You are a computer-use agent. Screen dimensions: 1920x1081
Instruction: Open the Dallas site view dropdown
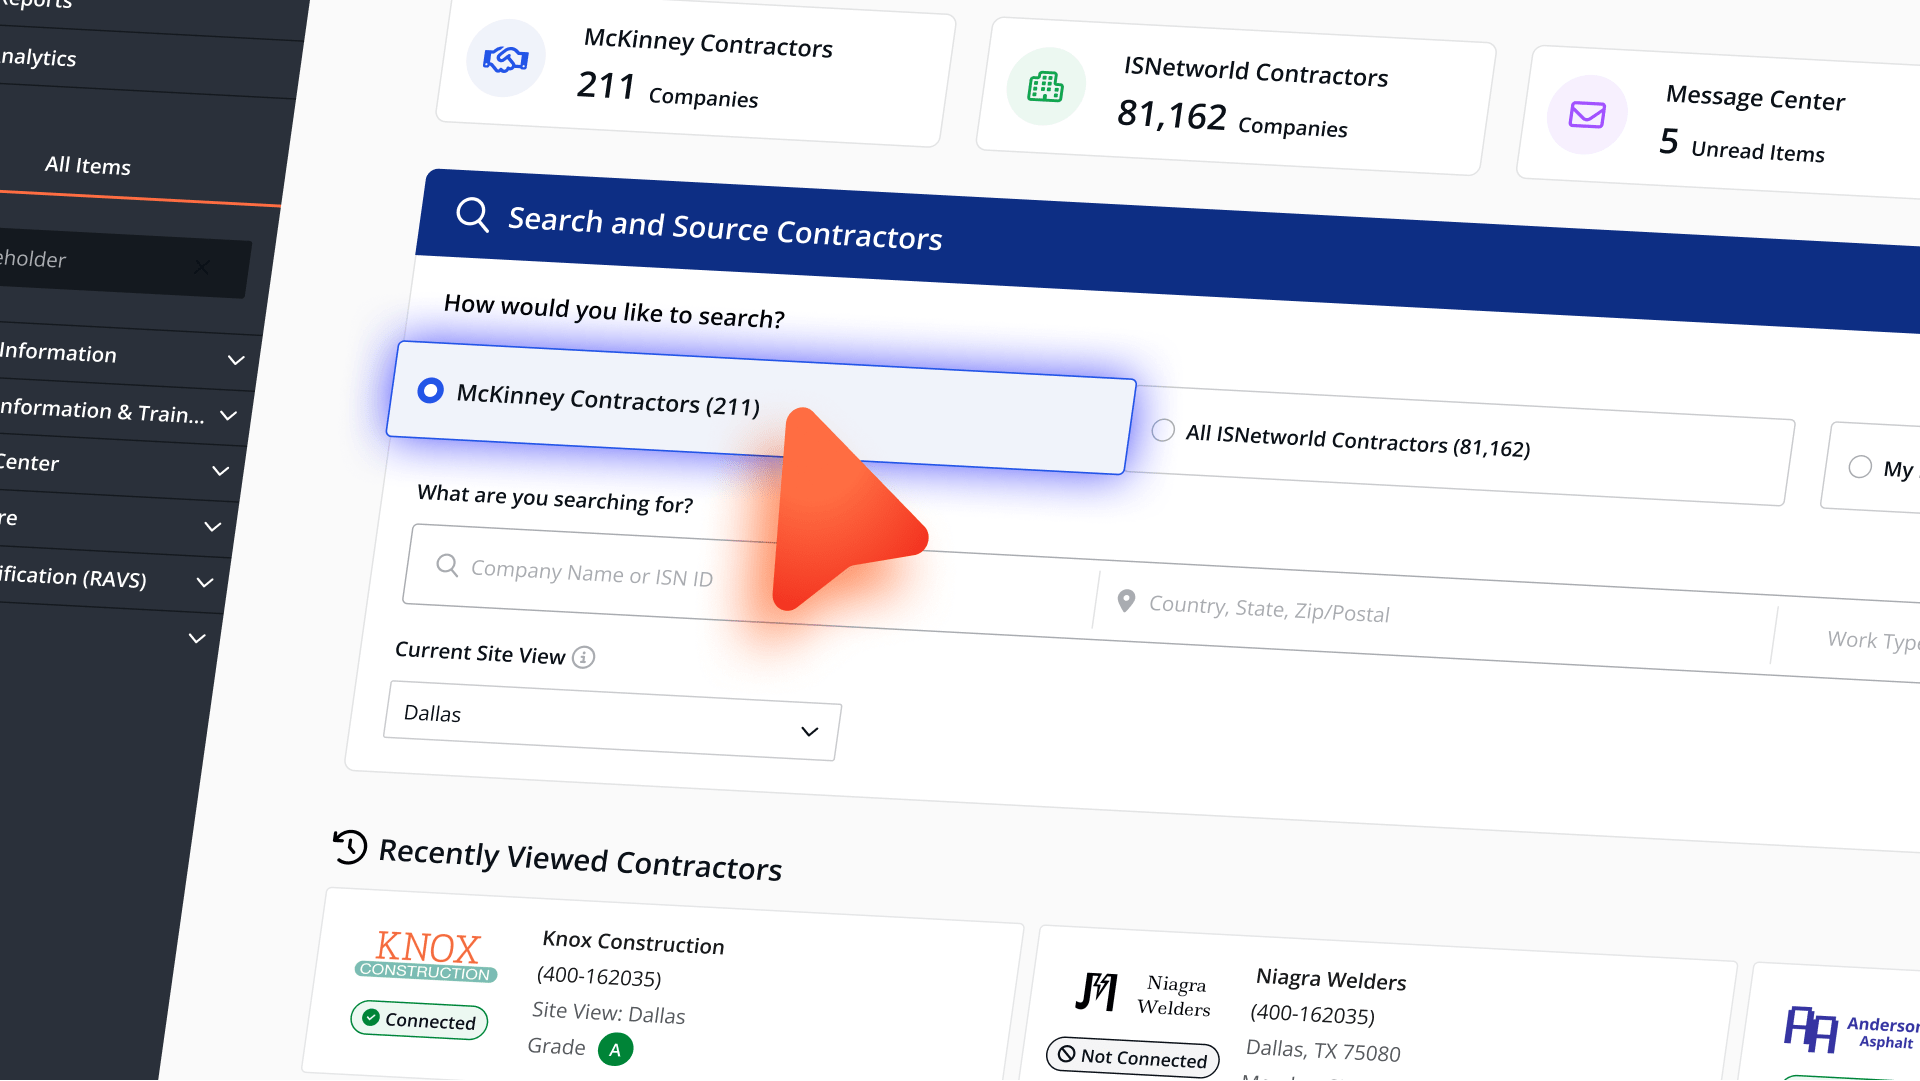[x=612, y=721]
